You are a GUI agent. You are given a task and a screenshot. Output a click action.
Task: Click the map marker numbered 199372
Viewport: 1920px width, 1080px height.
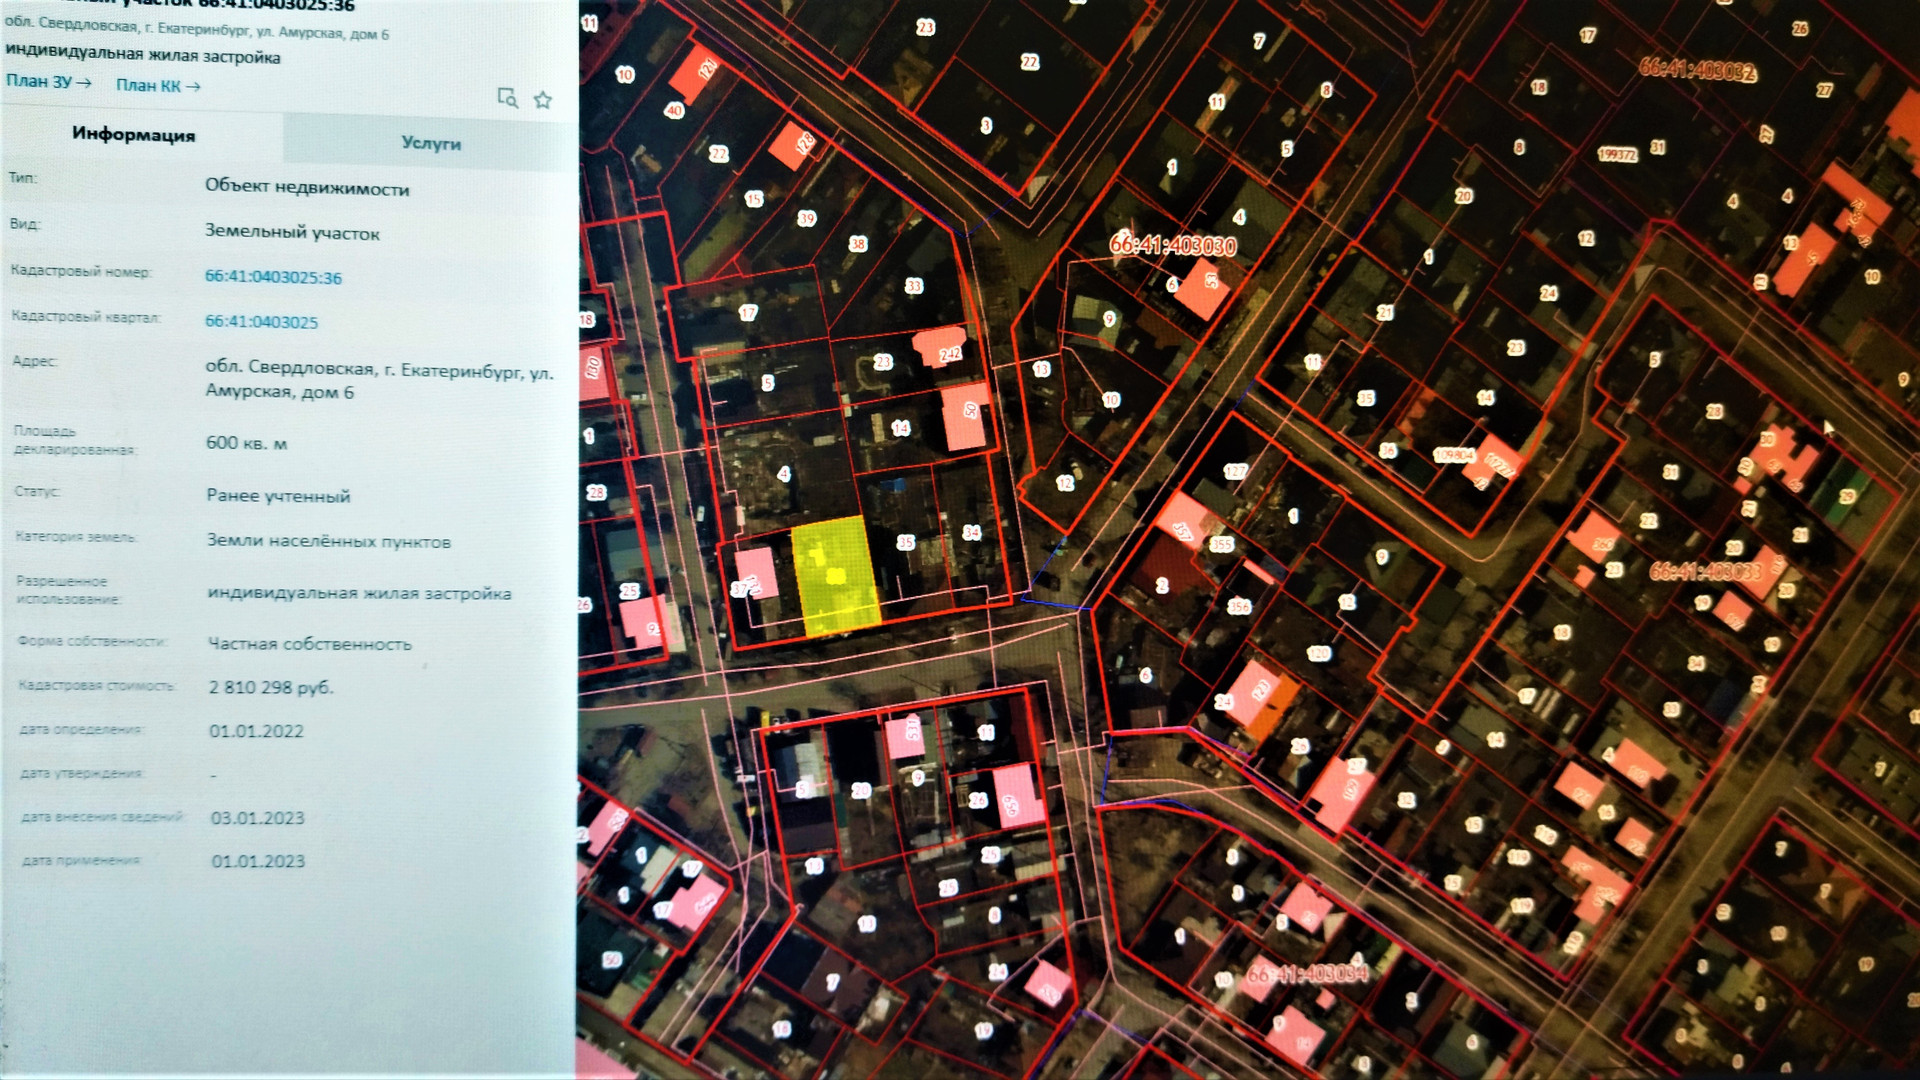pos(1617,154)
